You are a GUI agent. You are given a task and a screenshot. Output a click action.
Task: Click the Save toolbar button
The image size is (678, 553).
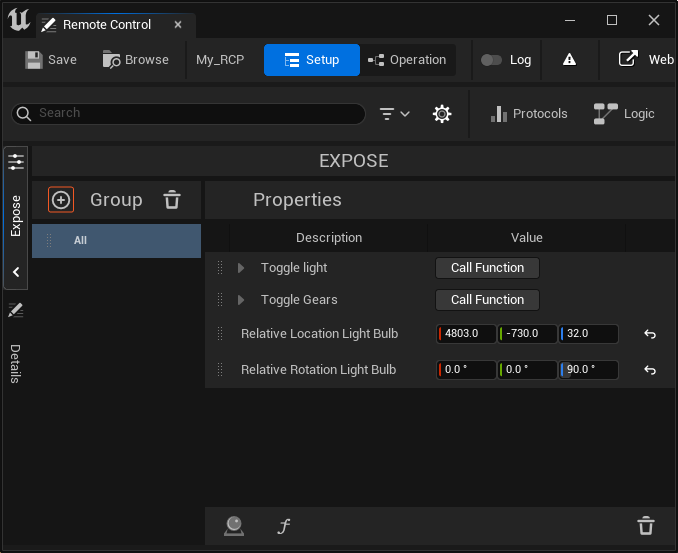click(x=50, y=60)
